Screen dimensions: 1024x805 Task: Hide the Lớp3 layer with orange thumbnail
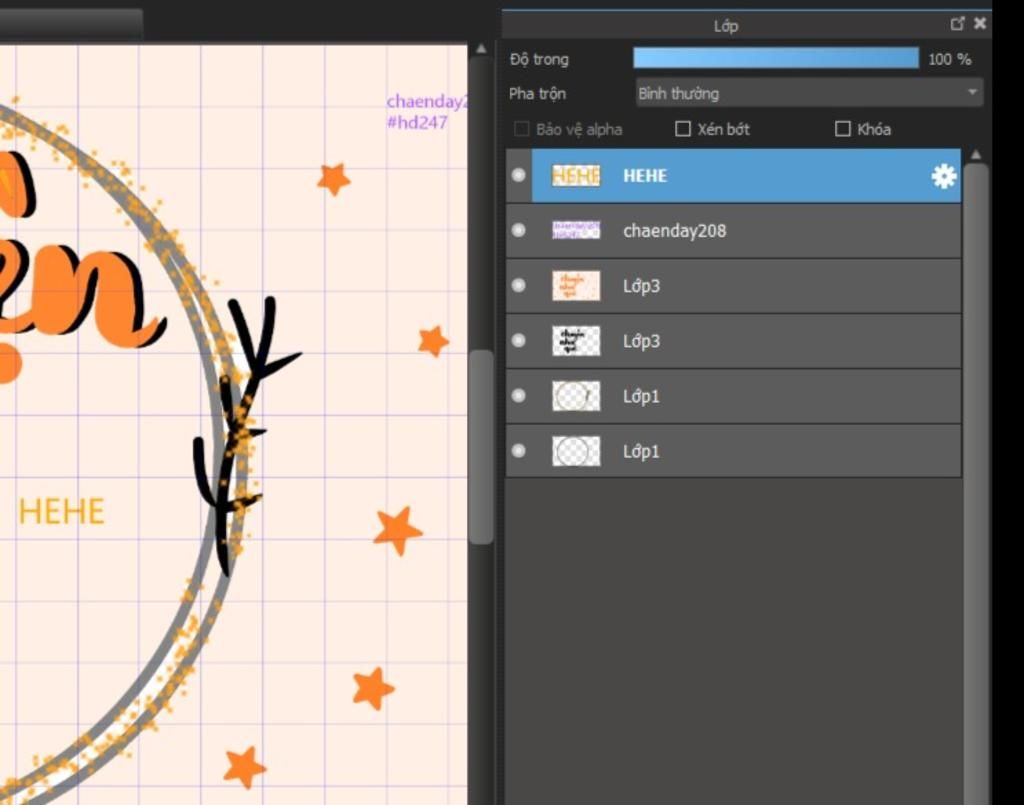click(x=519, y=285)
